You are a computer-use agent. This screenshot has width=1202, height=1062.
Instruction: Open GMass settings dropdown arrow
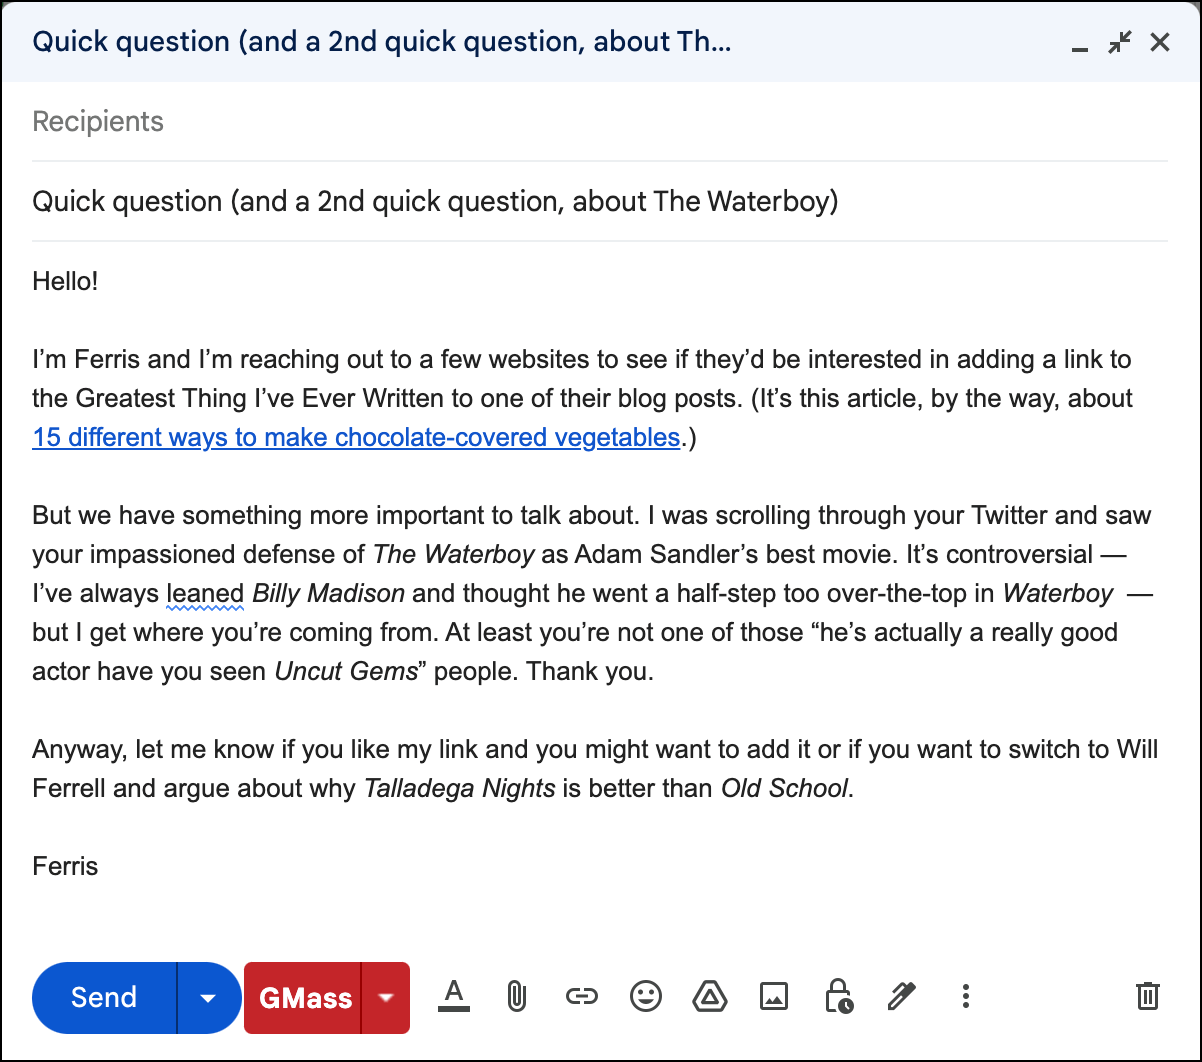click(386, 997)
